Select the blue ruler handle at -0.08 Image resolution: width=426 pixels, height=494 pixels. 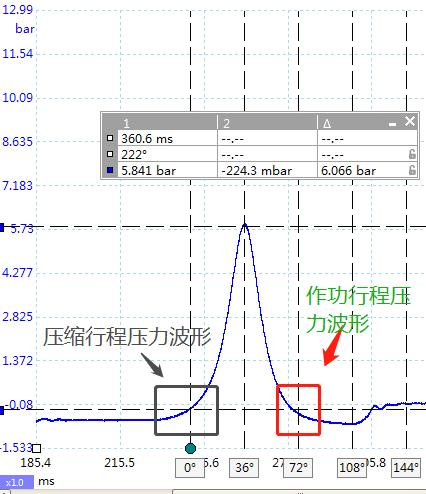point(2,410)
